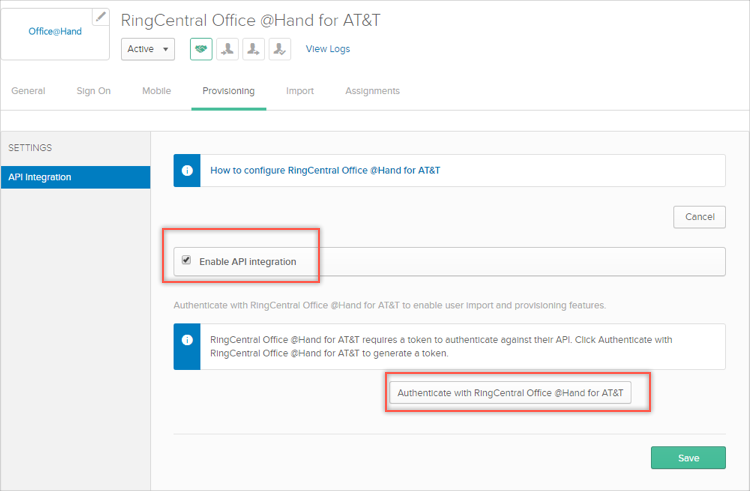
Task: Open How to configure RingCentral link
Action: pyautogui.click(x=325, y=170)
